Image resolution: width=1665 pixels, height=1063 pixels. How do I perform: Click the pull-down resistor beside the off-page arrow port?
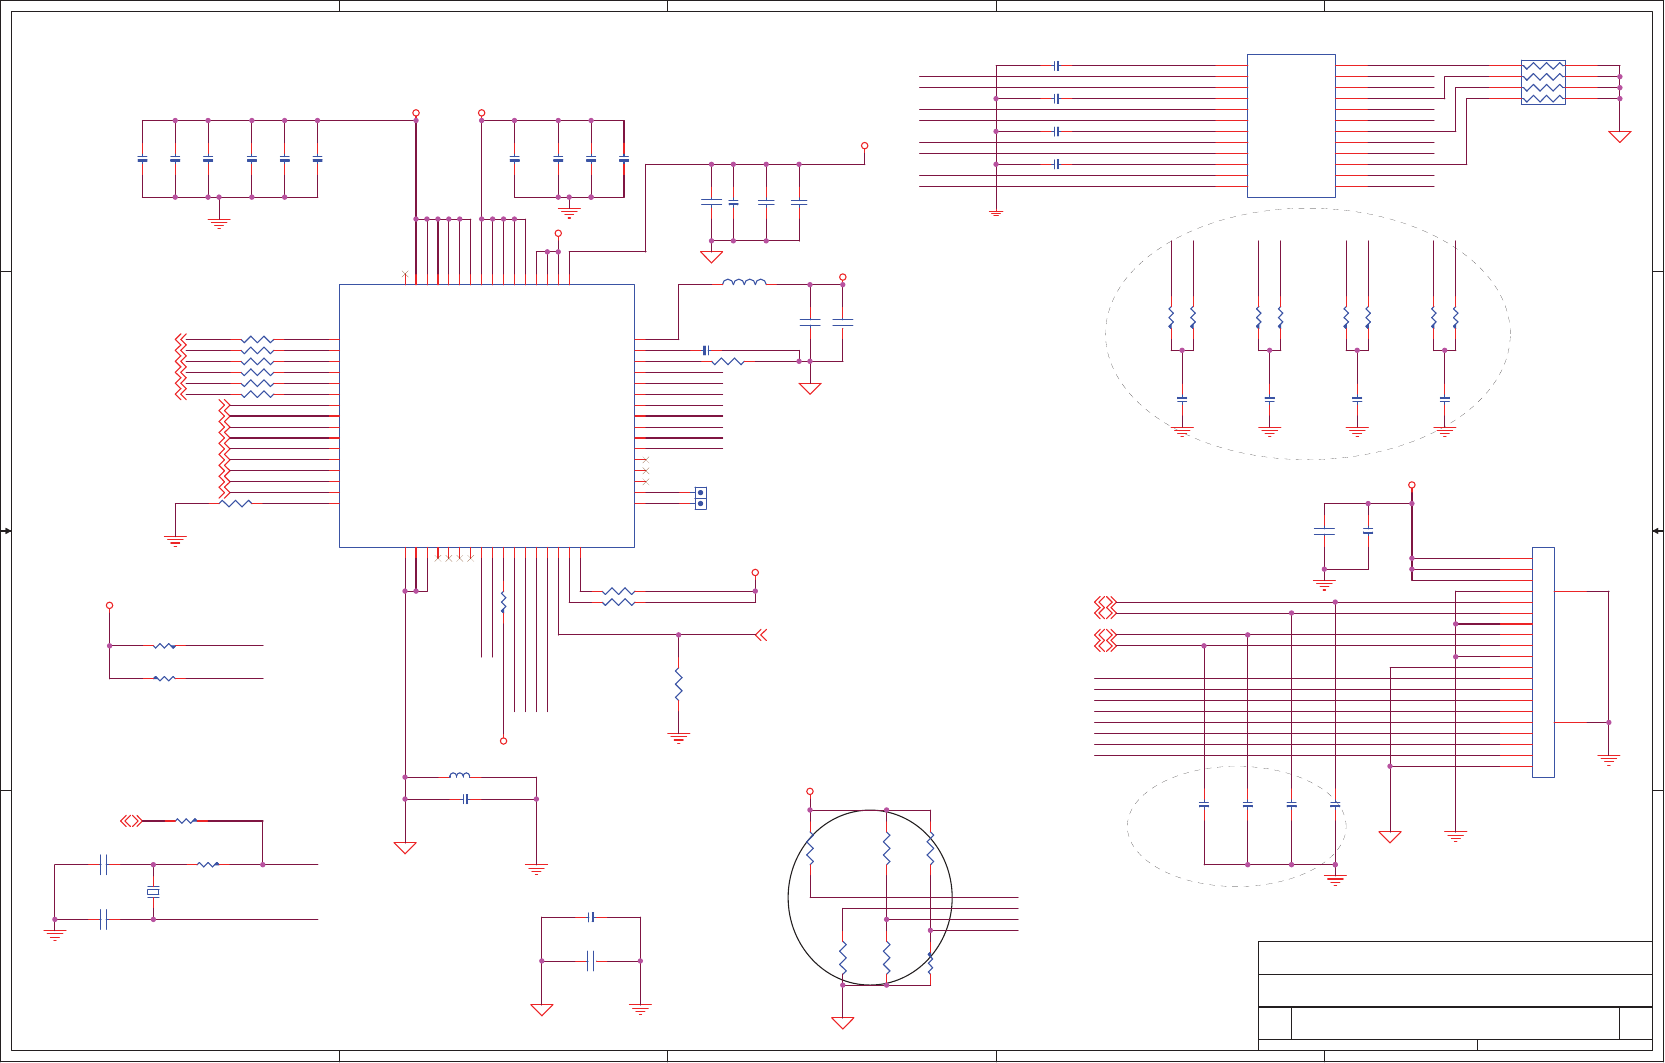click(678, 684)
